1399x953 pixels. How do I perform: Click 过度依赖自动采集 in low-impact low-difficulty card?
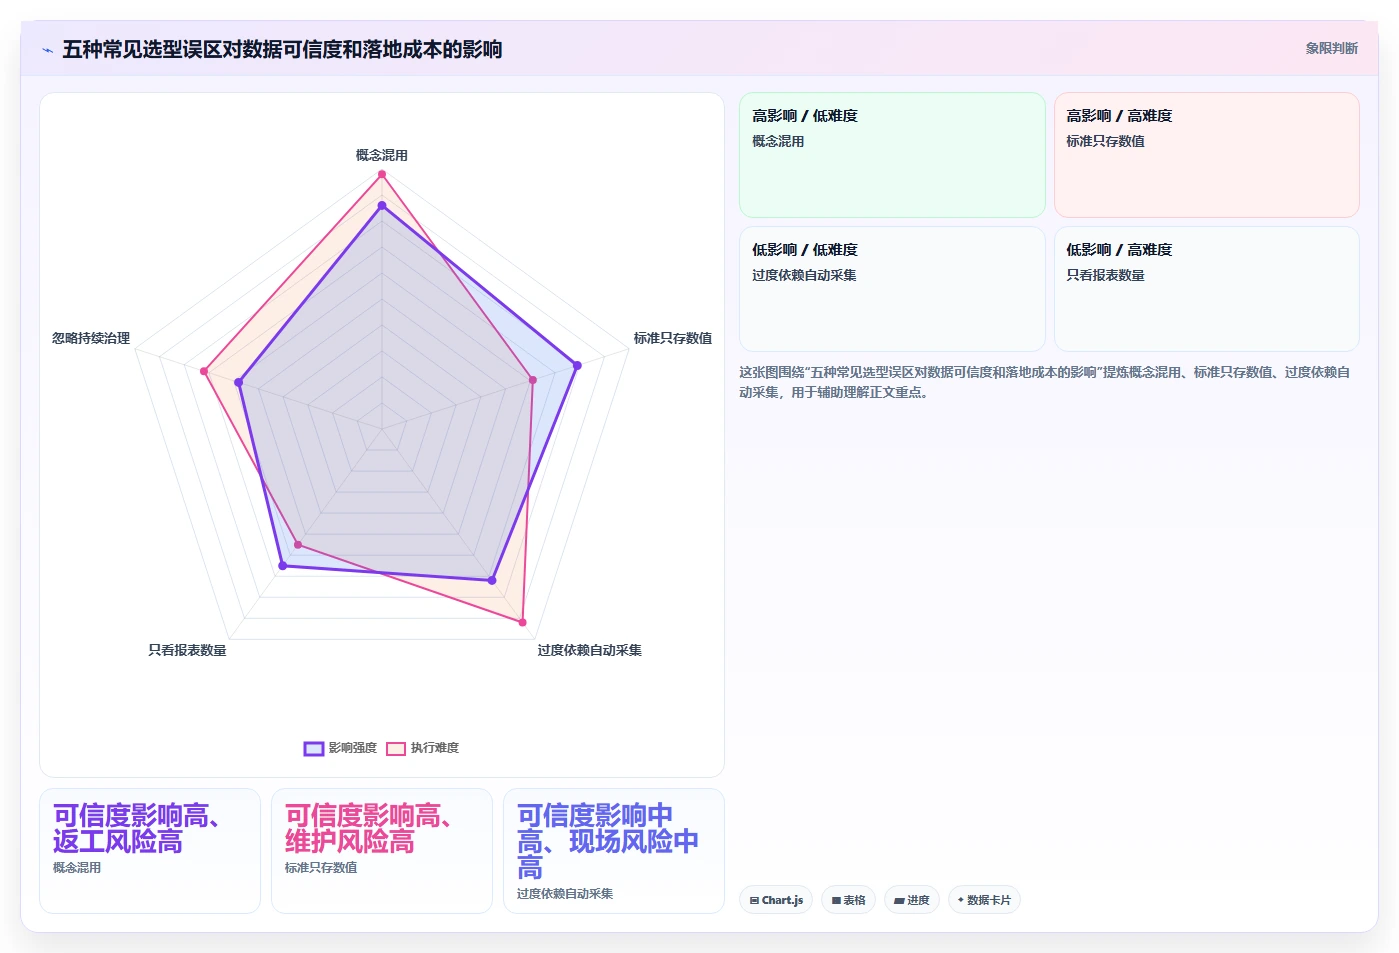(804, 275)
